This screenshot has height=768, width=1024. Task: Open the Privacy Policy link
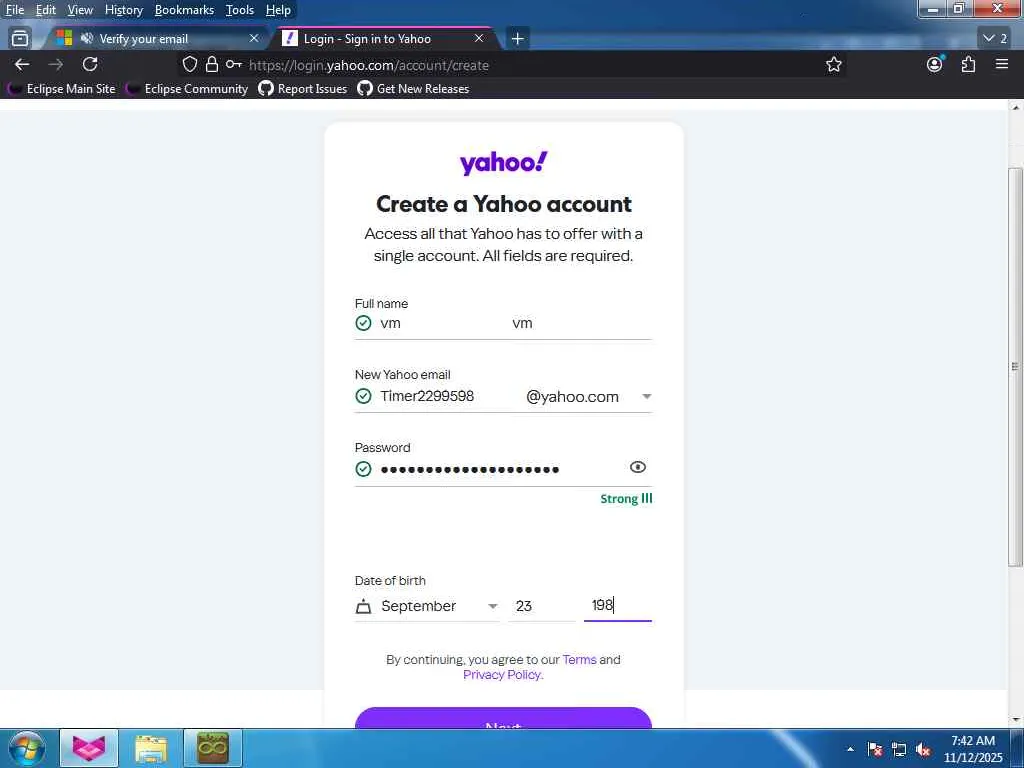pyautogui.click(x=502, y=675)
